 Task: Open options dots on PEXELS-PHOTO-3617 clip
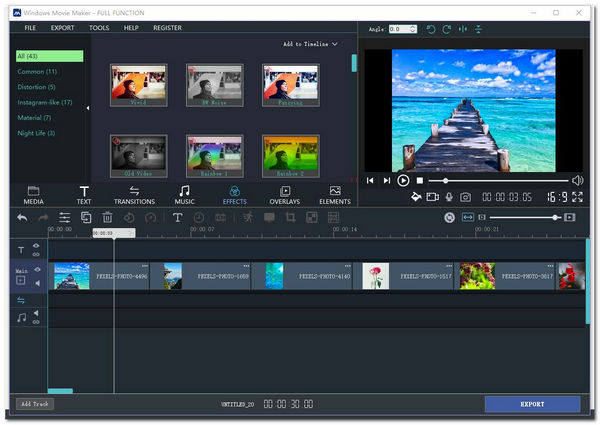(550, 265)
